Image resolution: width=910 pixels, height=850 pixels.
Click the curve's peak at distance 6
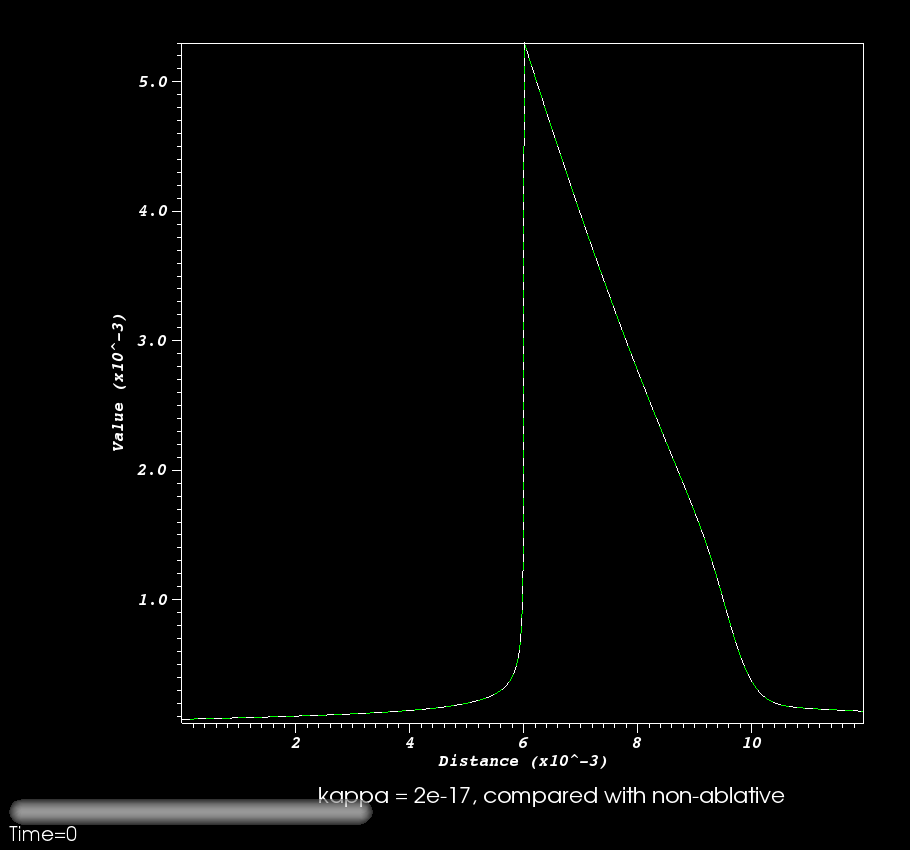coord(525,45)
